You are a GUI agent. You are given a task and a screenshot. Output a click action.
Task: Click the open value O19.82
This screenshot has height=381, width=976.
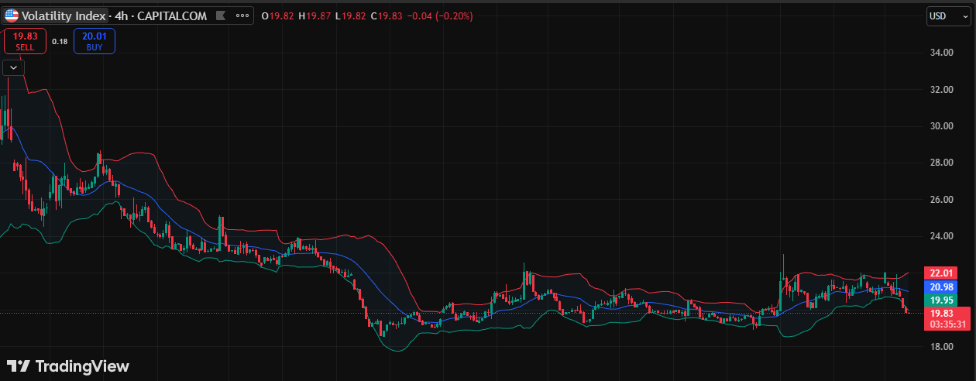278,16
